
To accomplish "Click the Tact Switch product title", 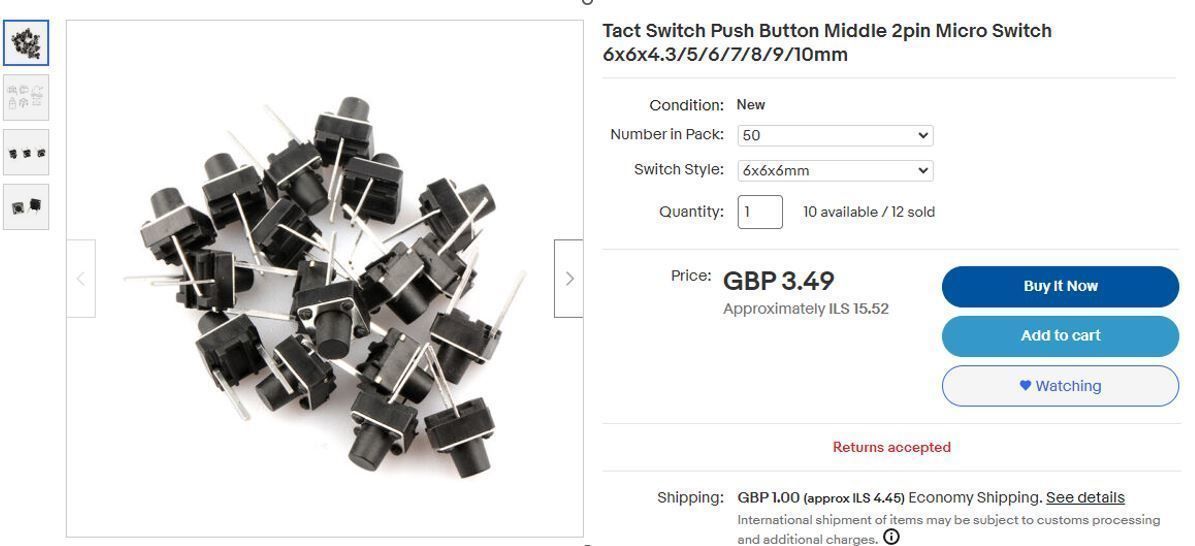I will [826, 43].
